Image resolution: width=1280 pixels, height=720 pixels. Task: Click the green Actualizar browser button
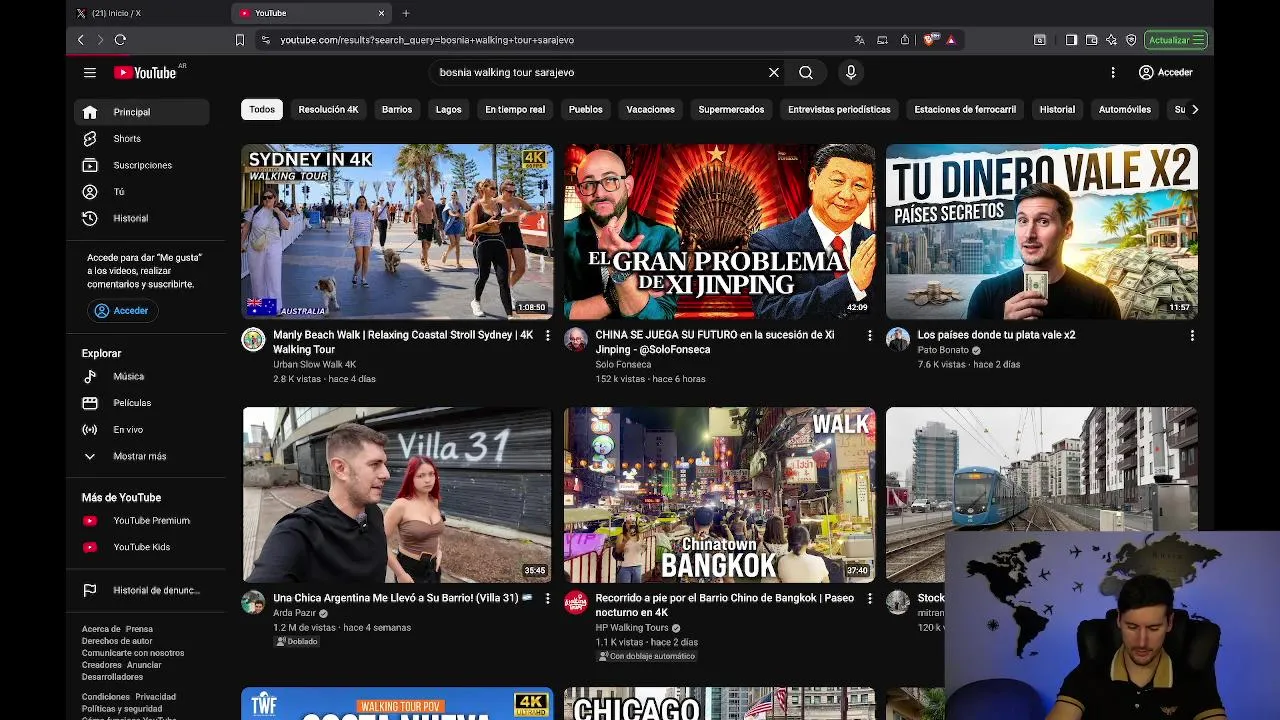coord(1176,40)
